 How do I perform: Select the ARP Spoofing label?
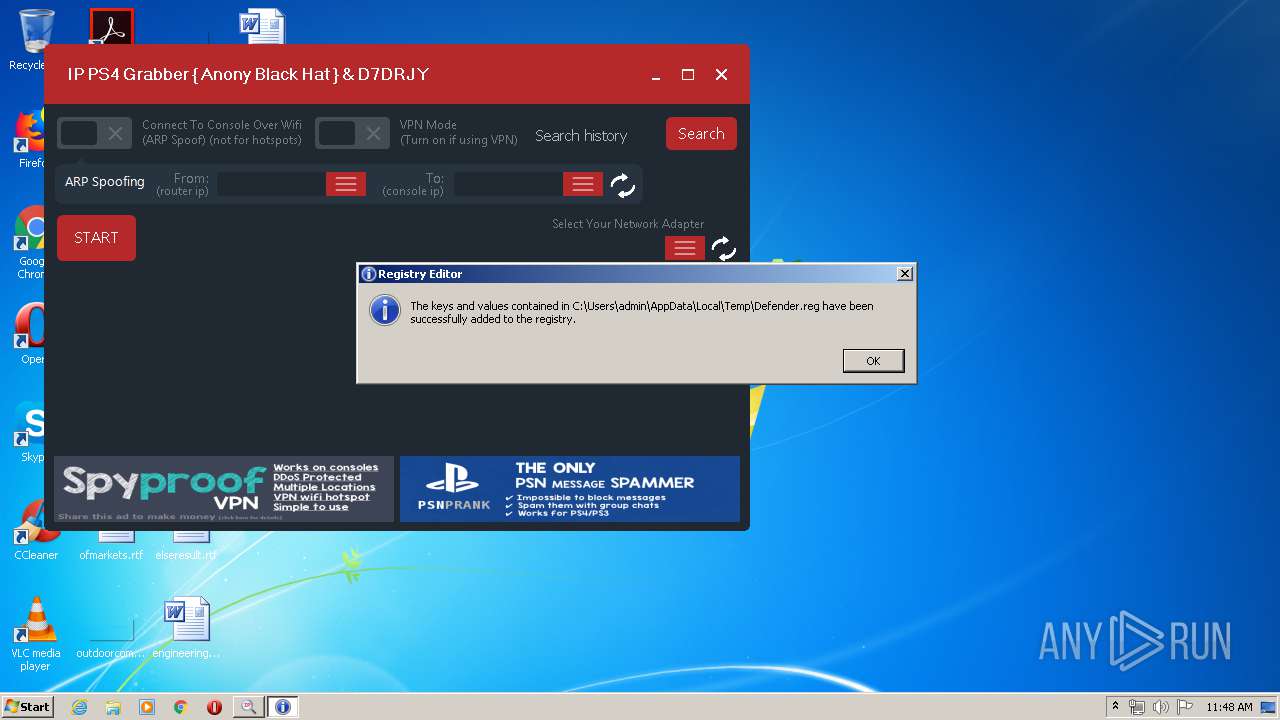(105, 182)
